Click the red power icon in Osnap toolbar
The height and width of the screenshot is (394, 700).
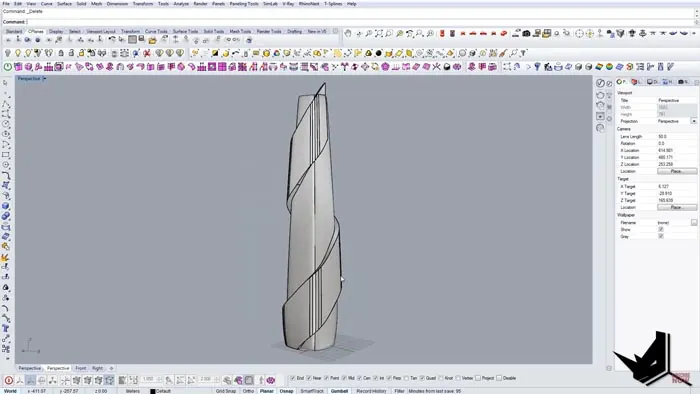[x=8, y=380]
